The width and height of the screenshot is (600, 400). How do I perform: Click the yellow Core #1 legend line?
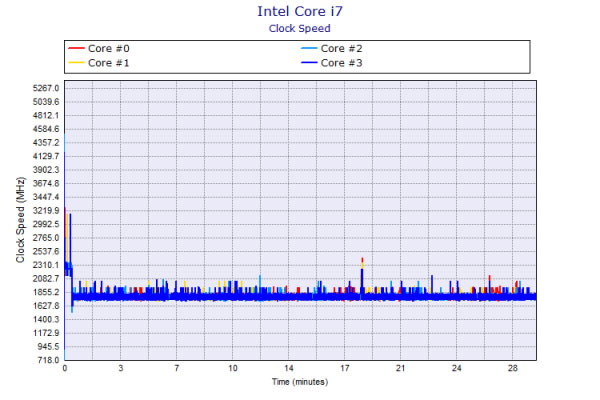click(x=76, y=62)
